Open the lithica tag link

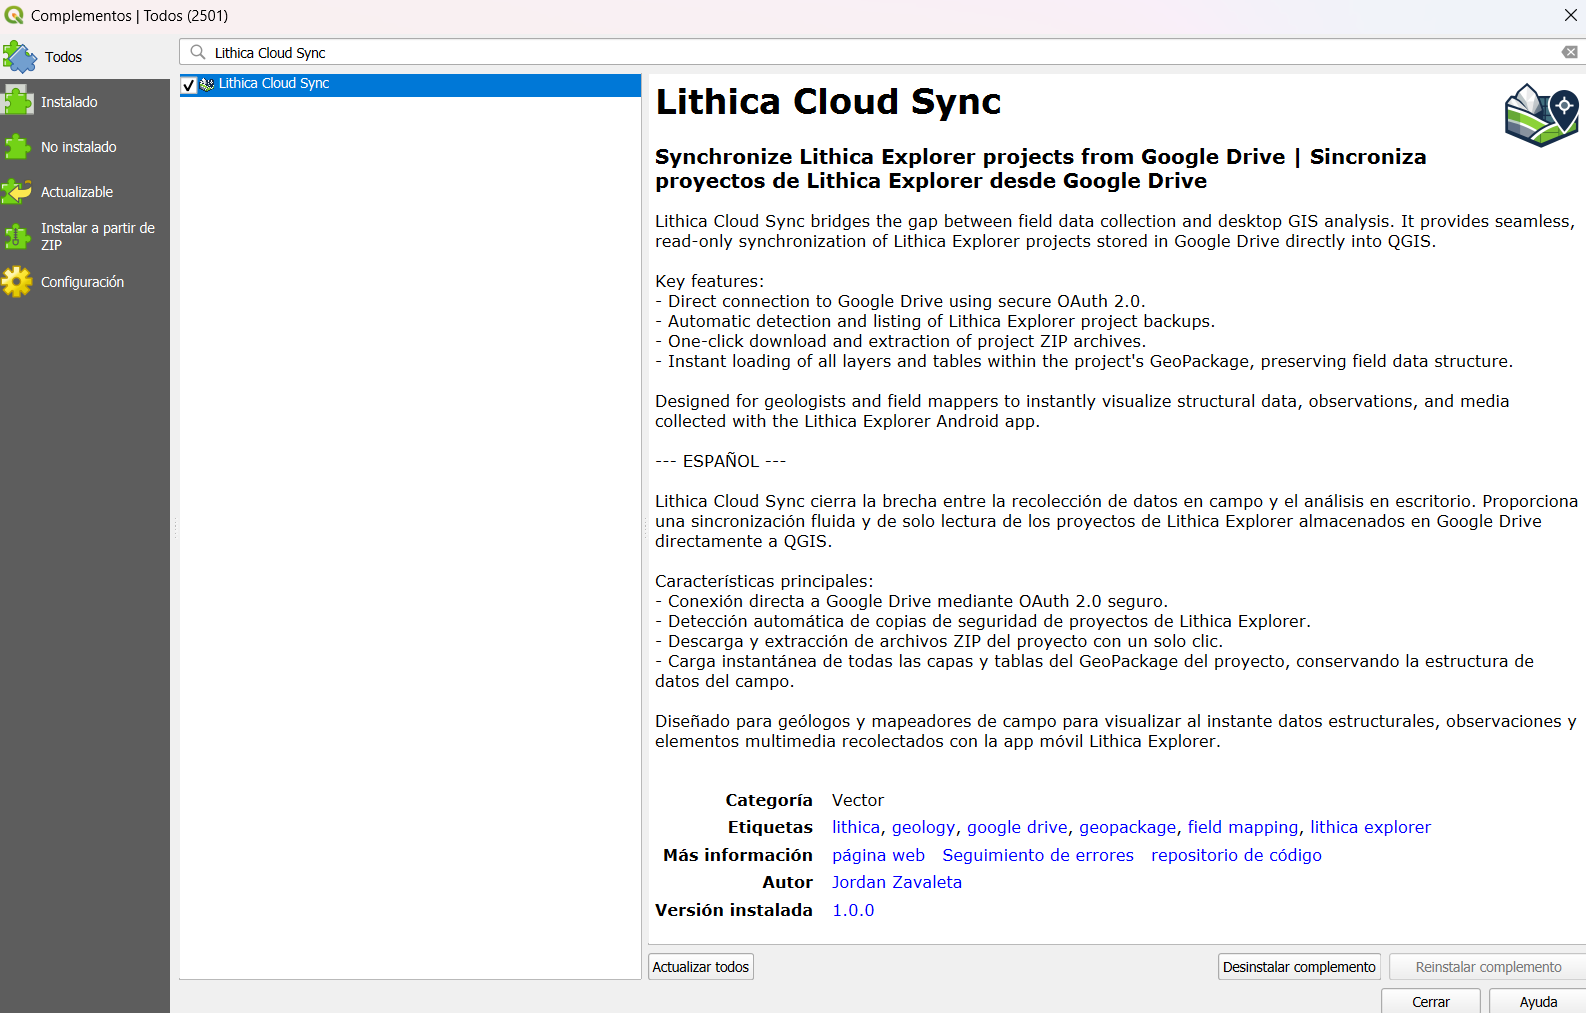pyautogui.click(x=856, y=827)
